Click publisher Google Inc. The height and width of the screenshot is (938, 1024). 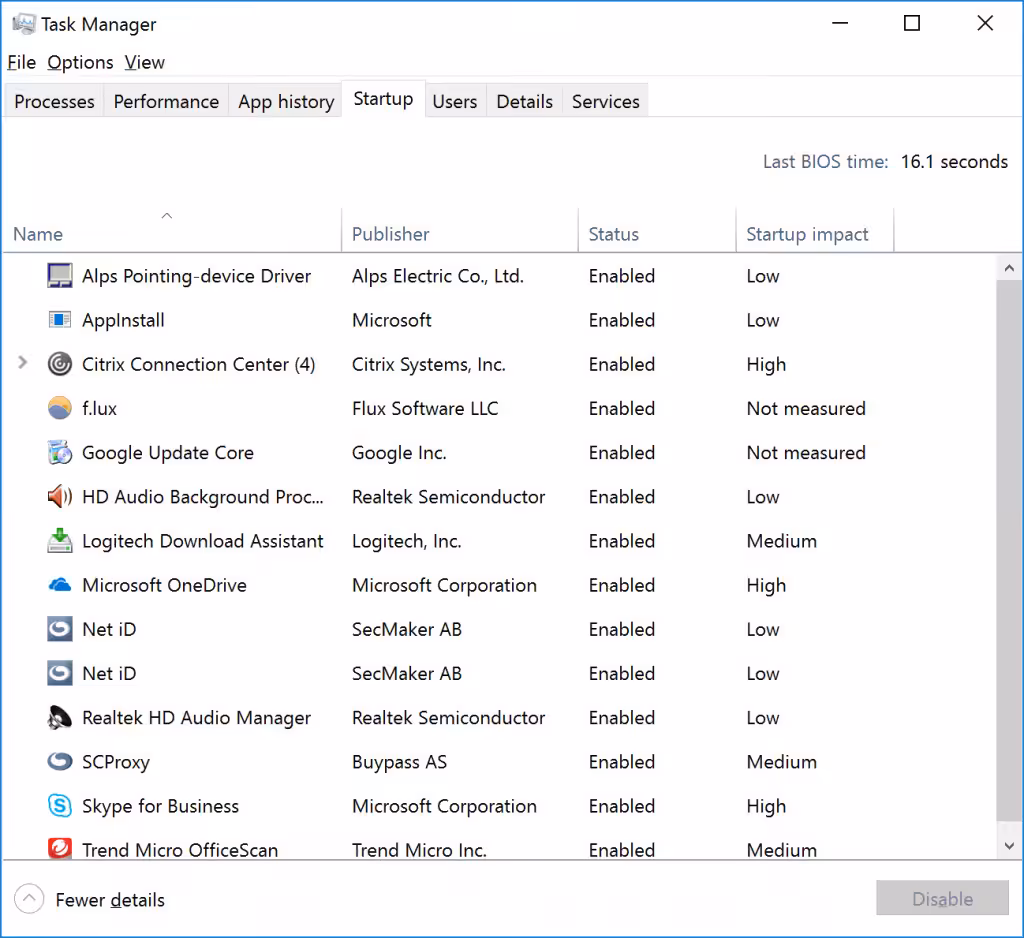(399, 453)
